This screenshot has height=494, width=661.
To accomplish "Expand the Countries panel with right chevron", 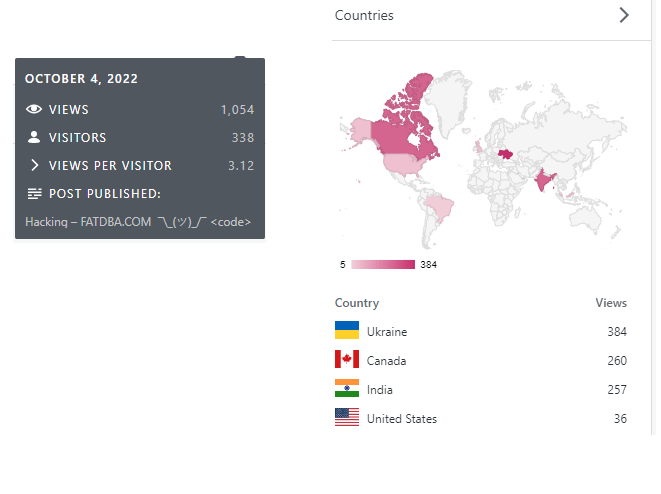I will [x=624, y=15].
